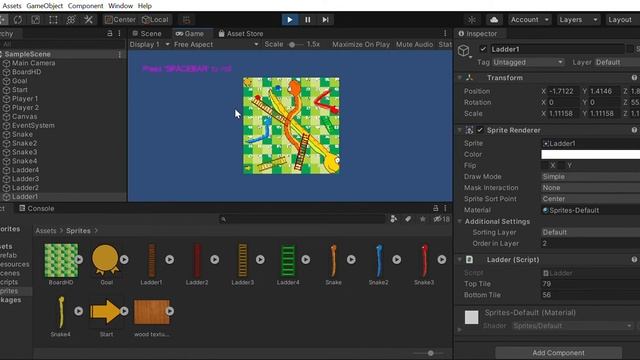Switch to the Asset Store tab
The image size is (640, 360).
[x=241, y=33]
